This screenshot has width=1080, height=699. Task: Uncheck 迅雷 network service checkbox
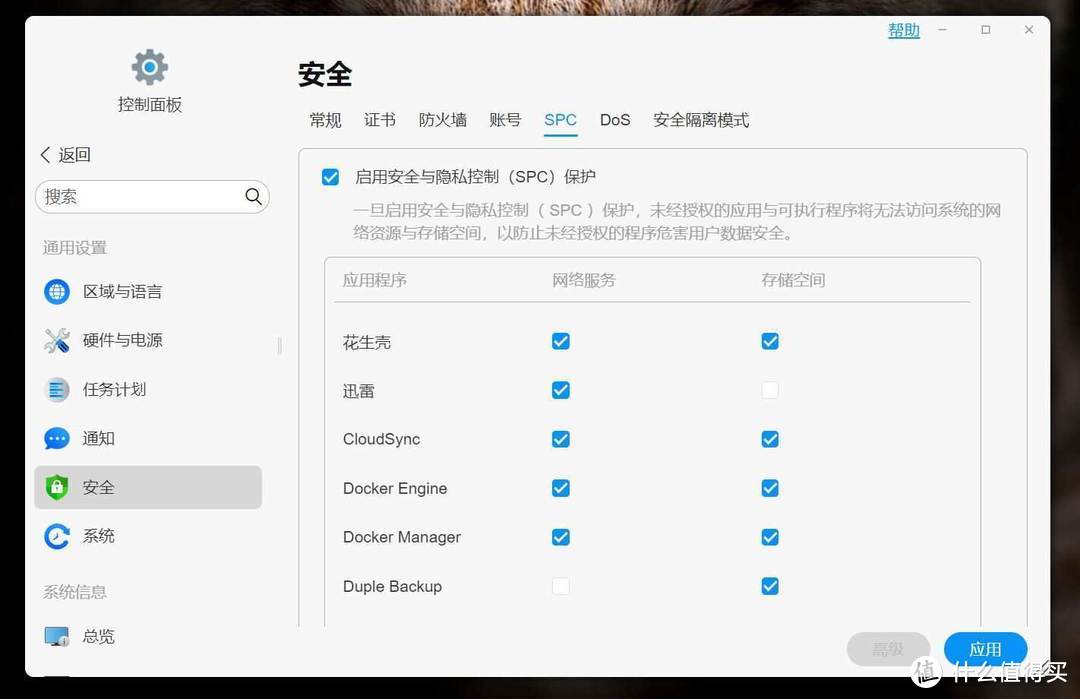[x=561, y=390]
